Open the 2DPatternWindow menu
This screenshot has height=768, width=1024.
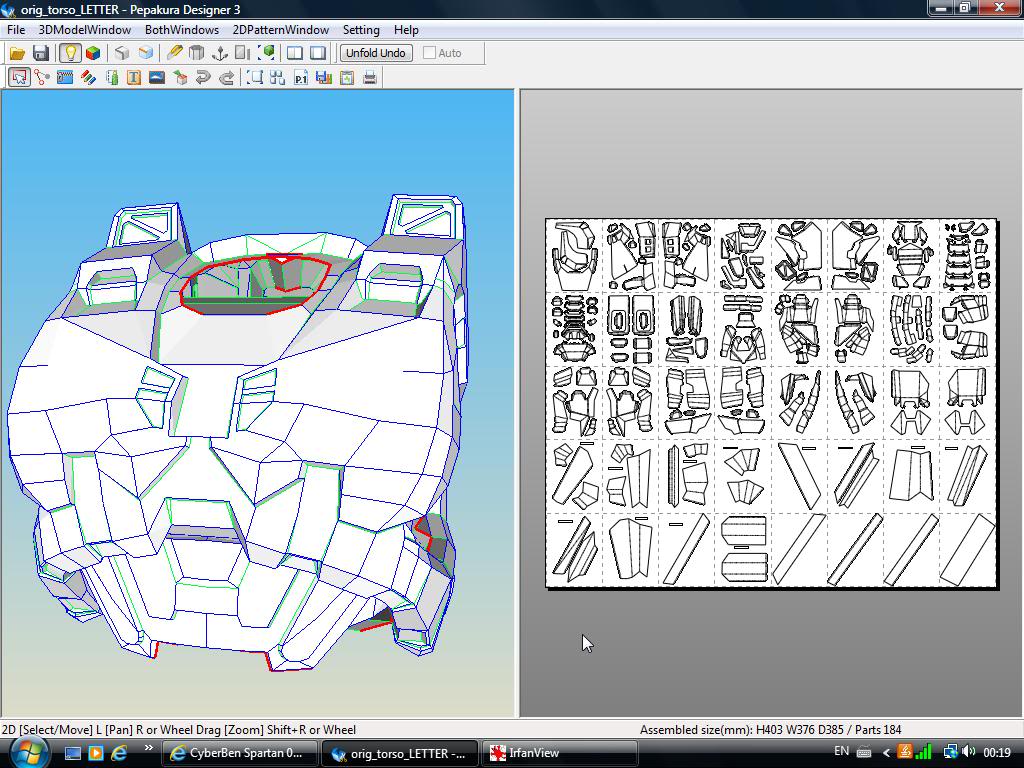click(x=281, y=30)
